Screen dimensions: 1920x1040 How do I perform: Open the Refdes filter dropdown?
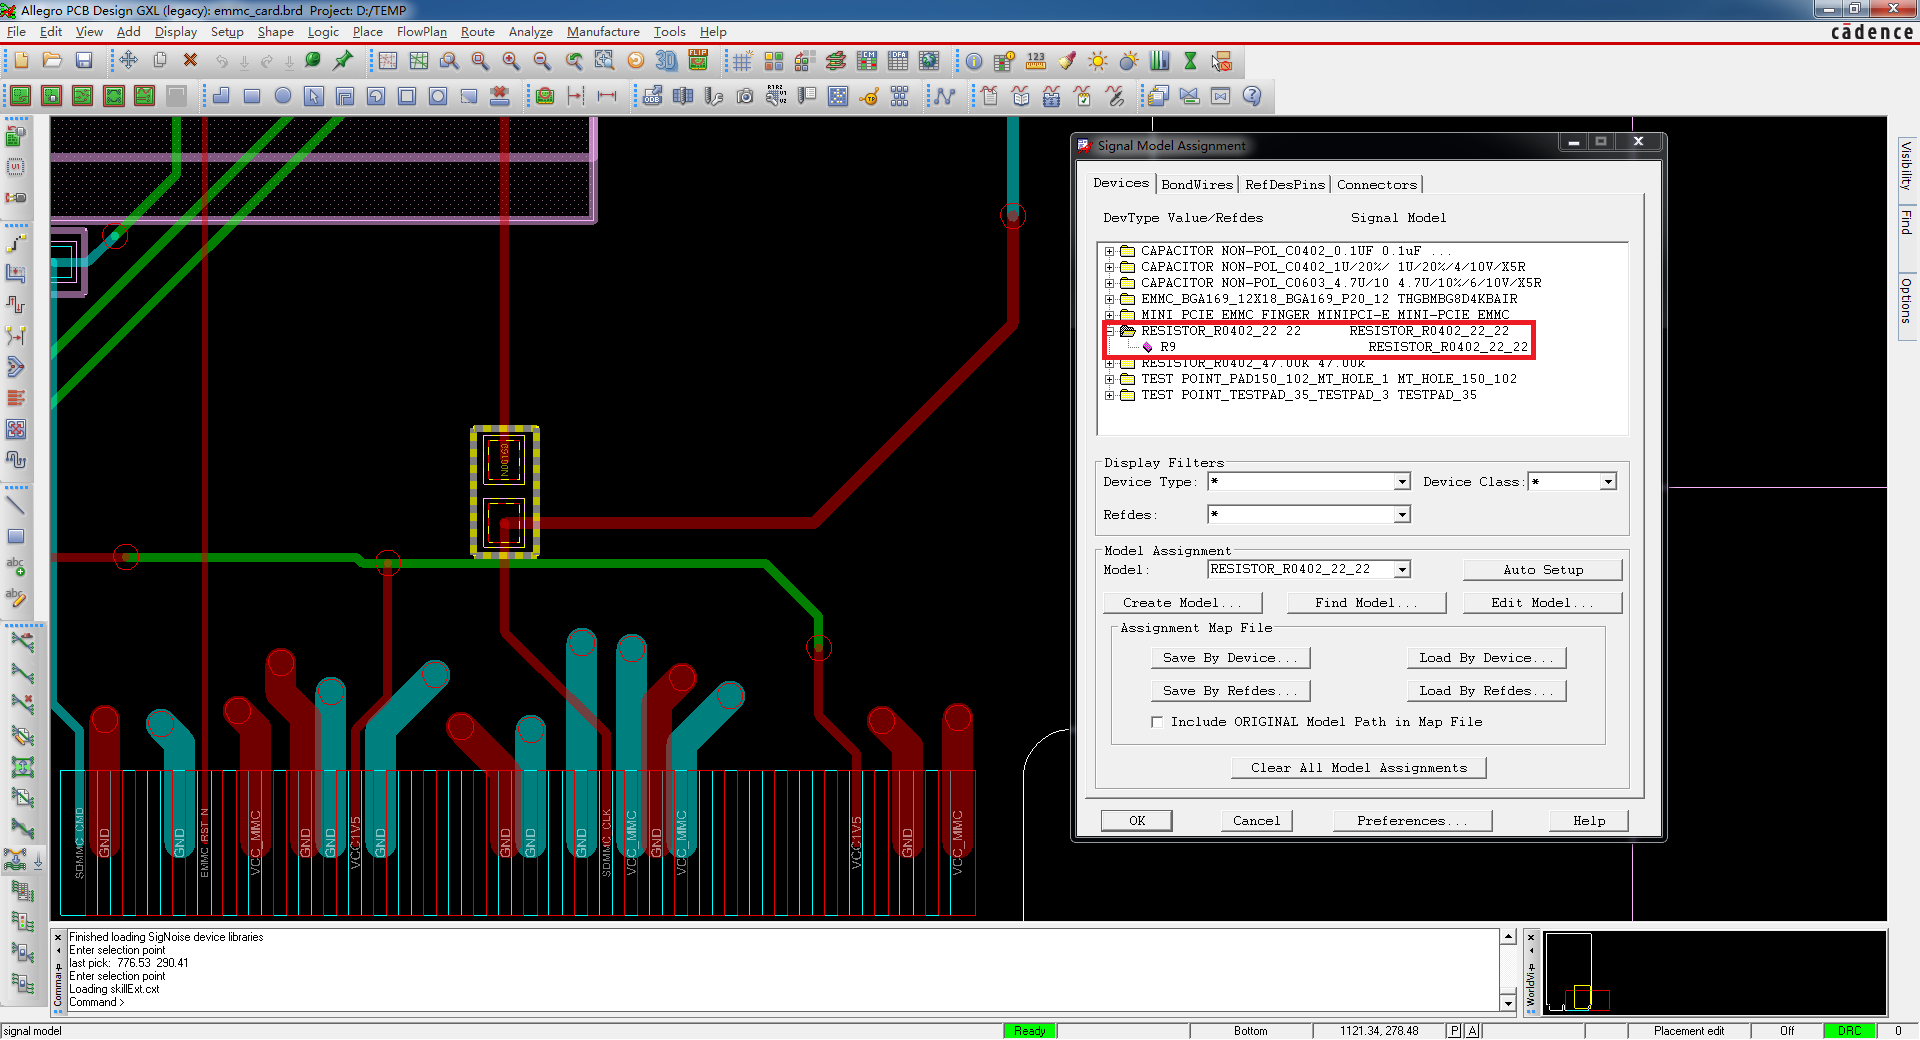[1402, 515]
